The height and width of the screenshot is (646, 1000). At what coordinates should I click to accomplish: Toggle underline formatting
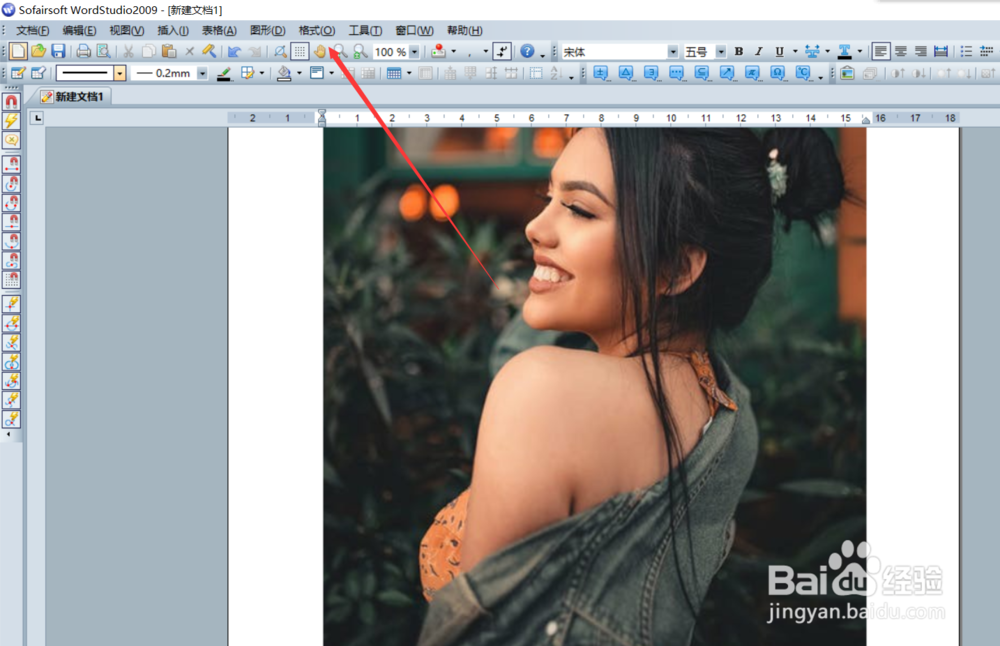tap(779, 52)
